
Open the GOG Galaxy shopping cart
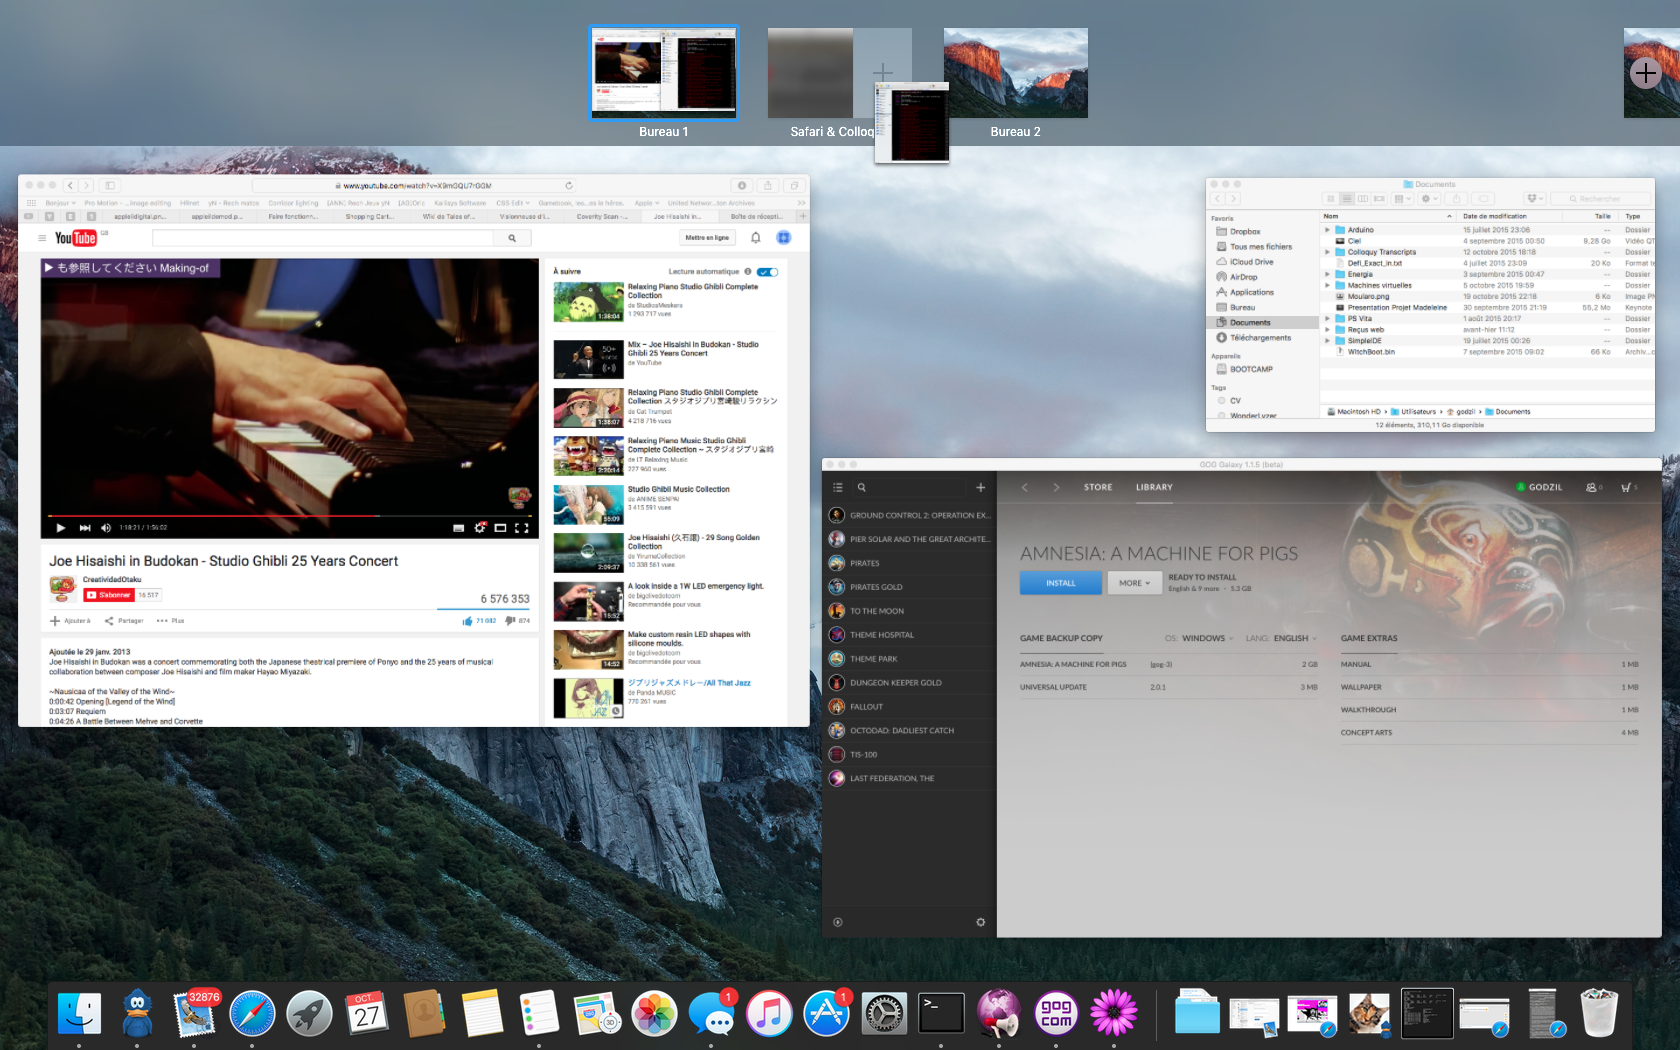tap(1626, 488)
